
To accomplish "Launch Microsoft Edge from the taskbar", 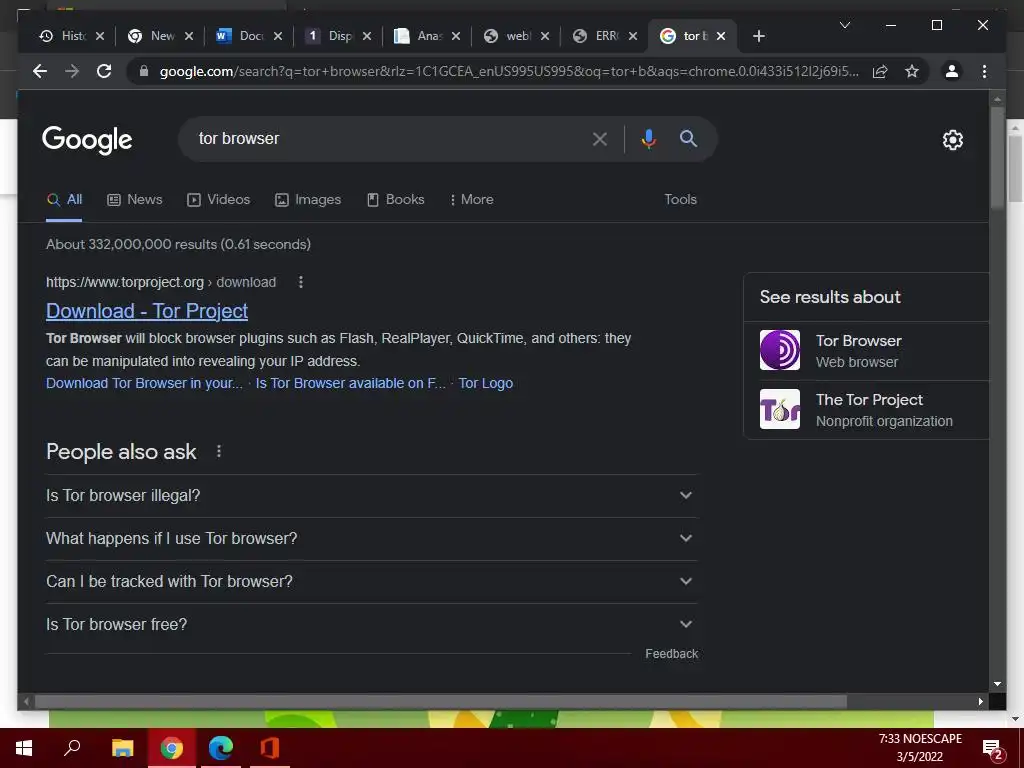I will click(x=221, y=748).
